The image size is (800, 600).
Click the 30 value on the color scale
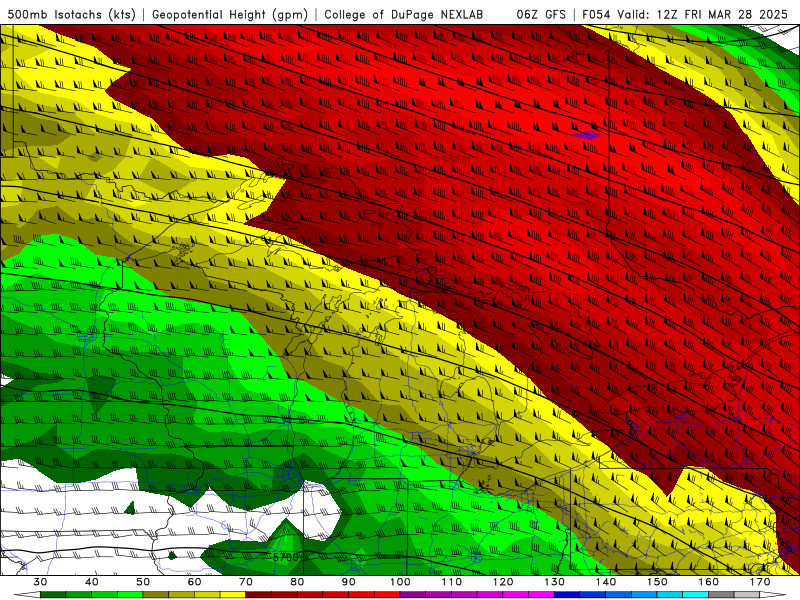pyautogui.click(x=40, y=582)
